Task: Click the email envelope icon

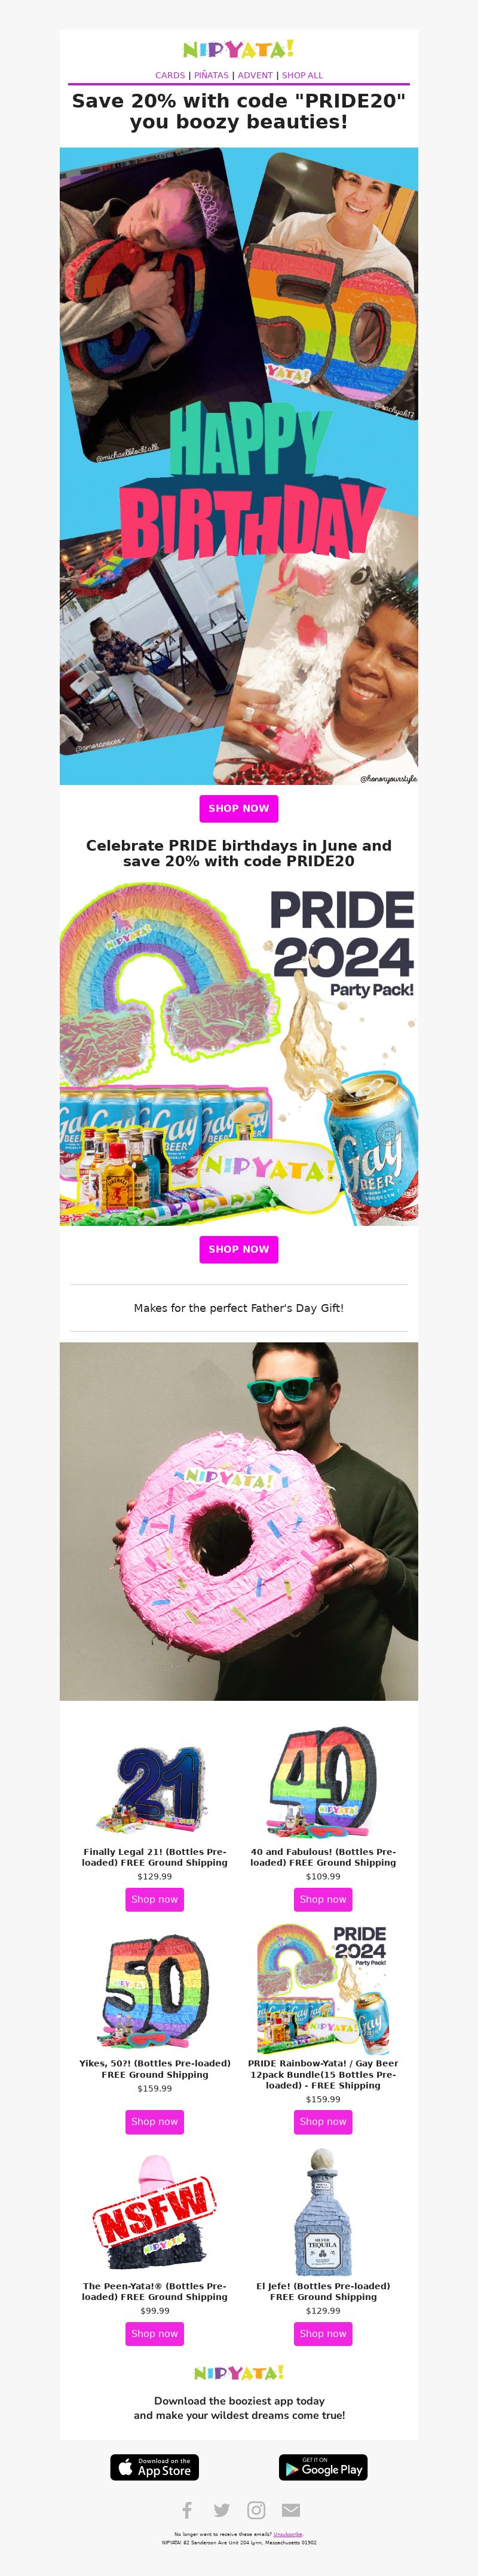Action: tap(291, 2510)
